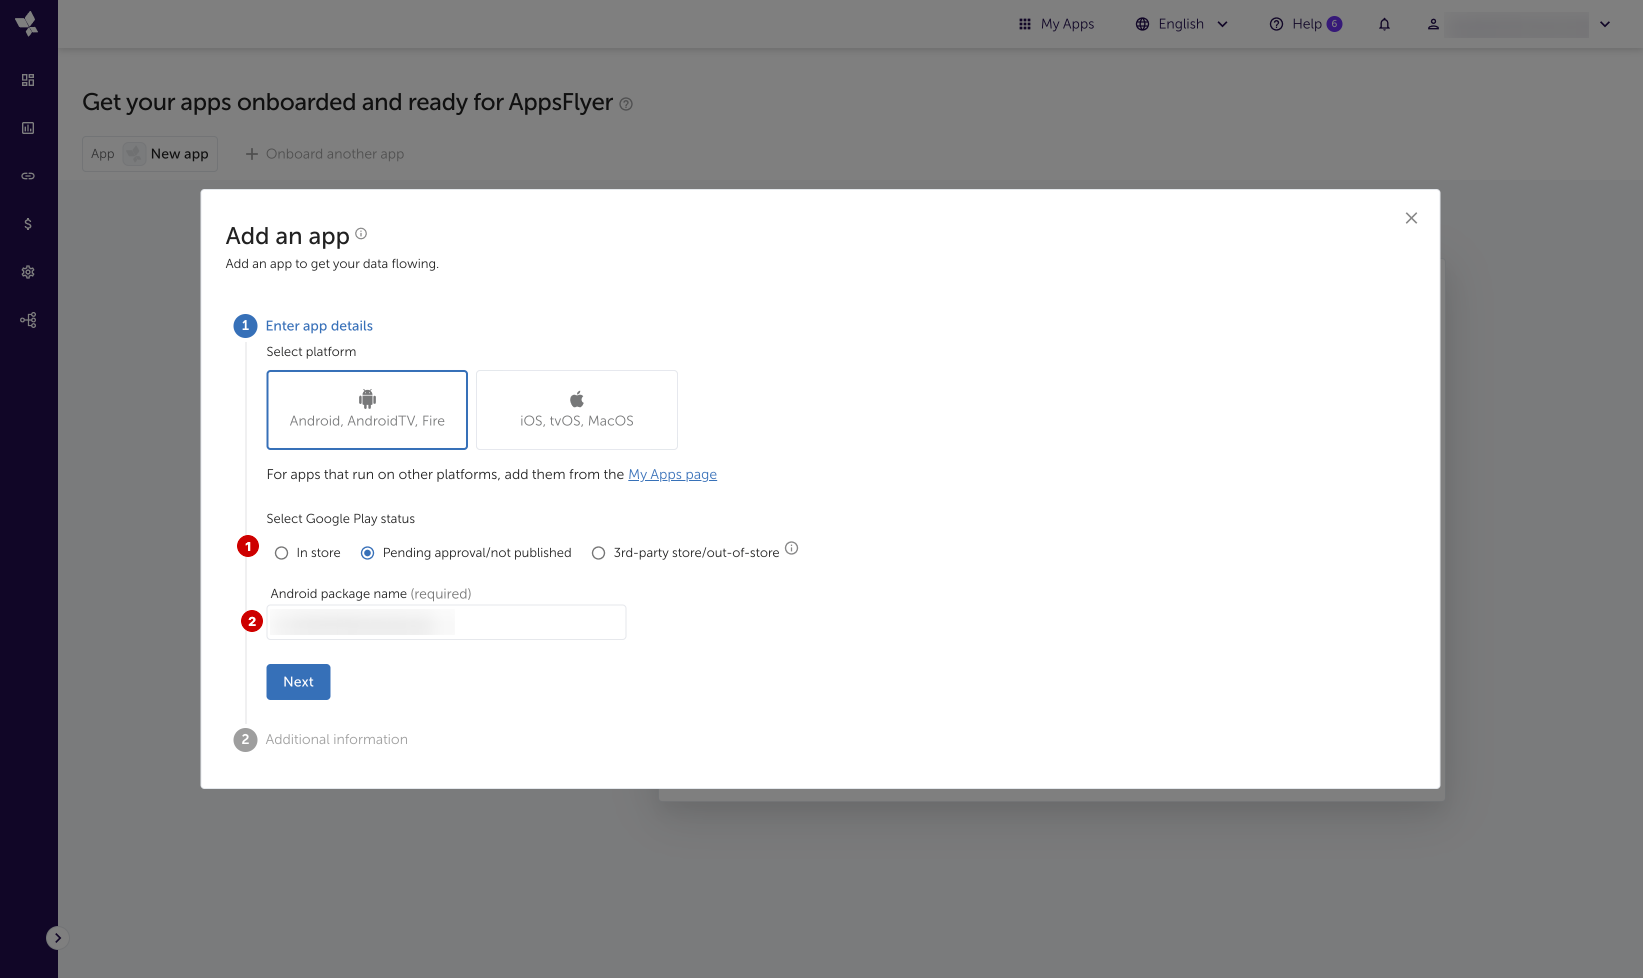This screenshot has width=1643, height=978.
Task: Open the reports chart icon in sidebar
Action: pyautogui.click(x=28, y=128)
